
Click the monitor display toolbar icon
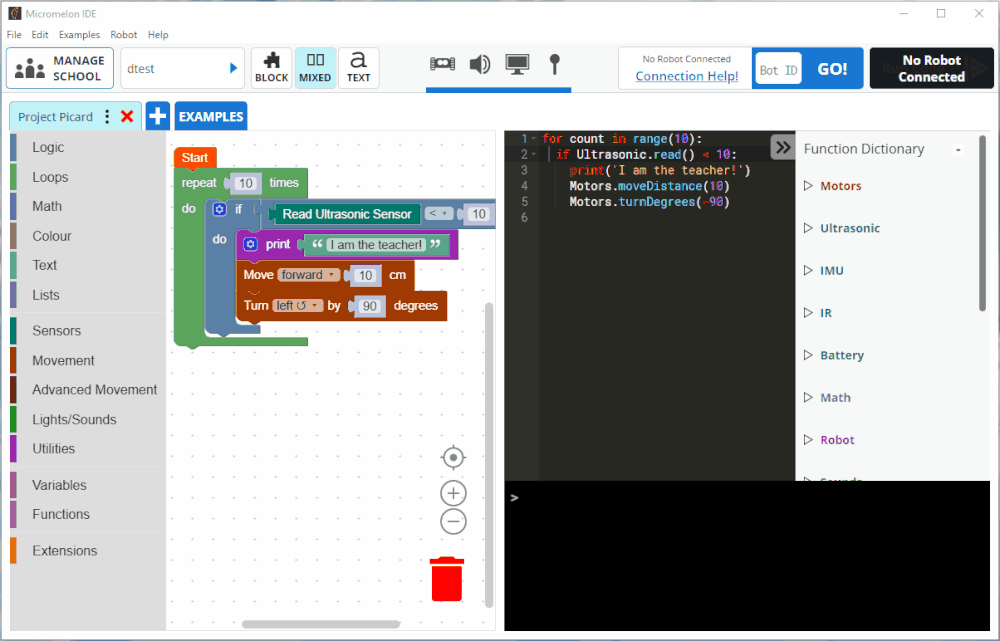point(519,63)
